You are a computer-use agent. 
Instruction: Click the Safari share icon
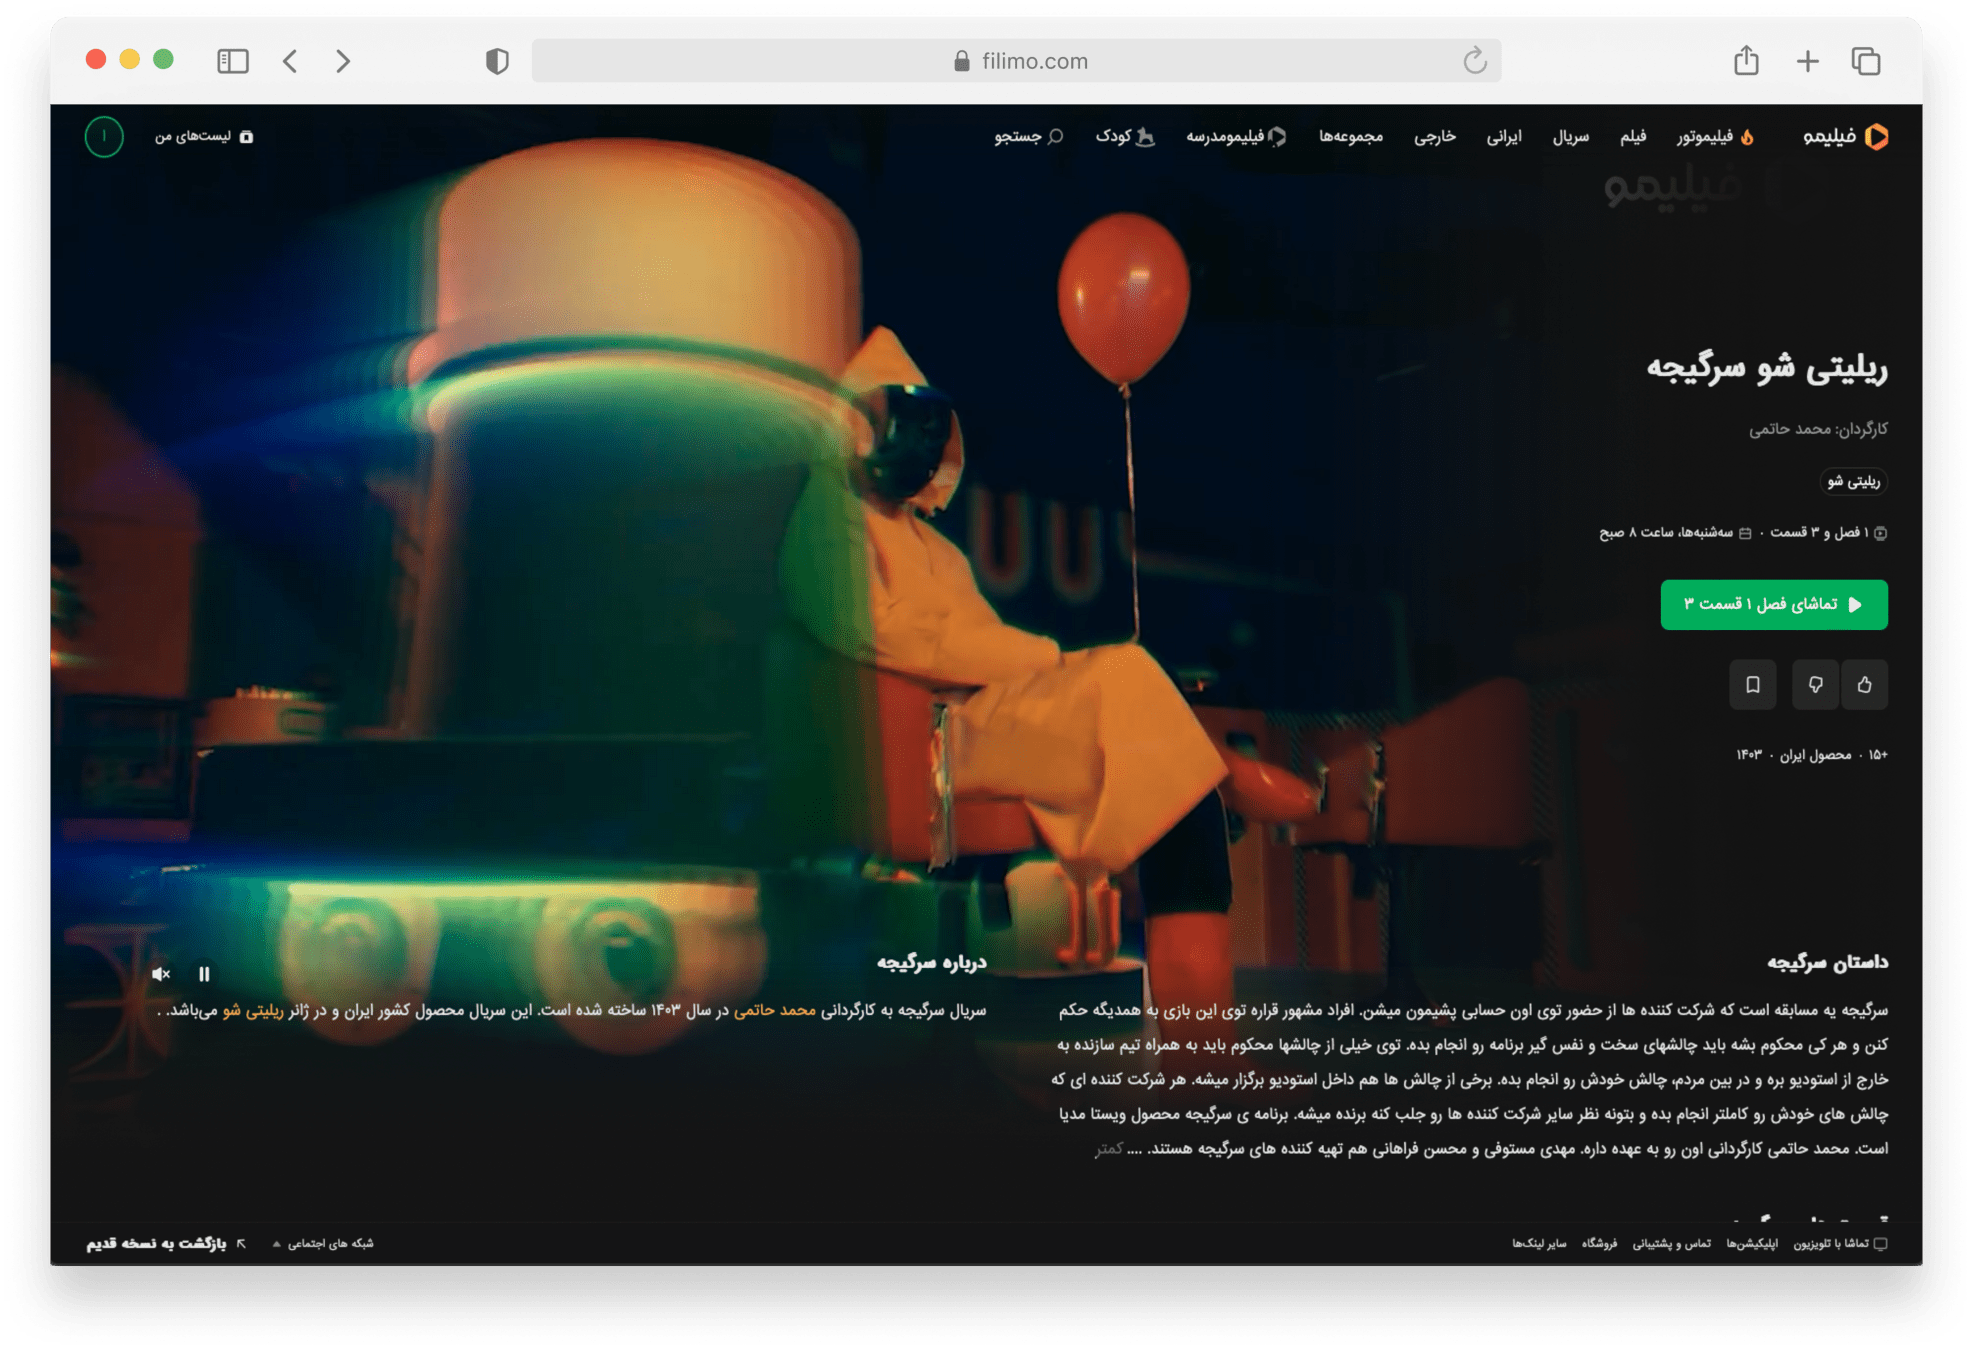coord(1746,61)
